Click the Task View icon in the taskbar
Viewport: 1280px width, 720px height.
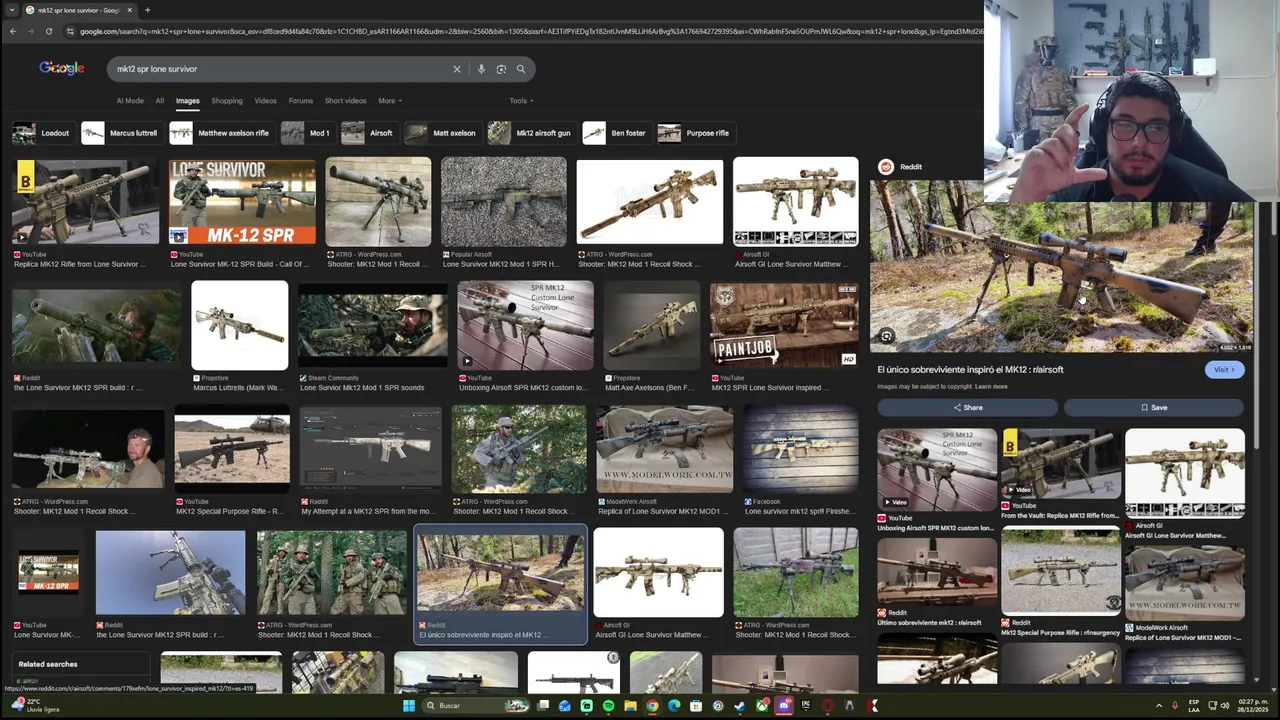point(543,706)
